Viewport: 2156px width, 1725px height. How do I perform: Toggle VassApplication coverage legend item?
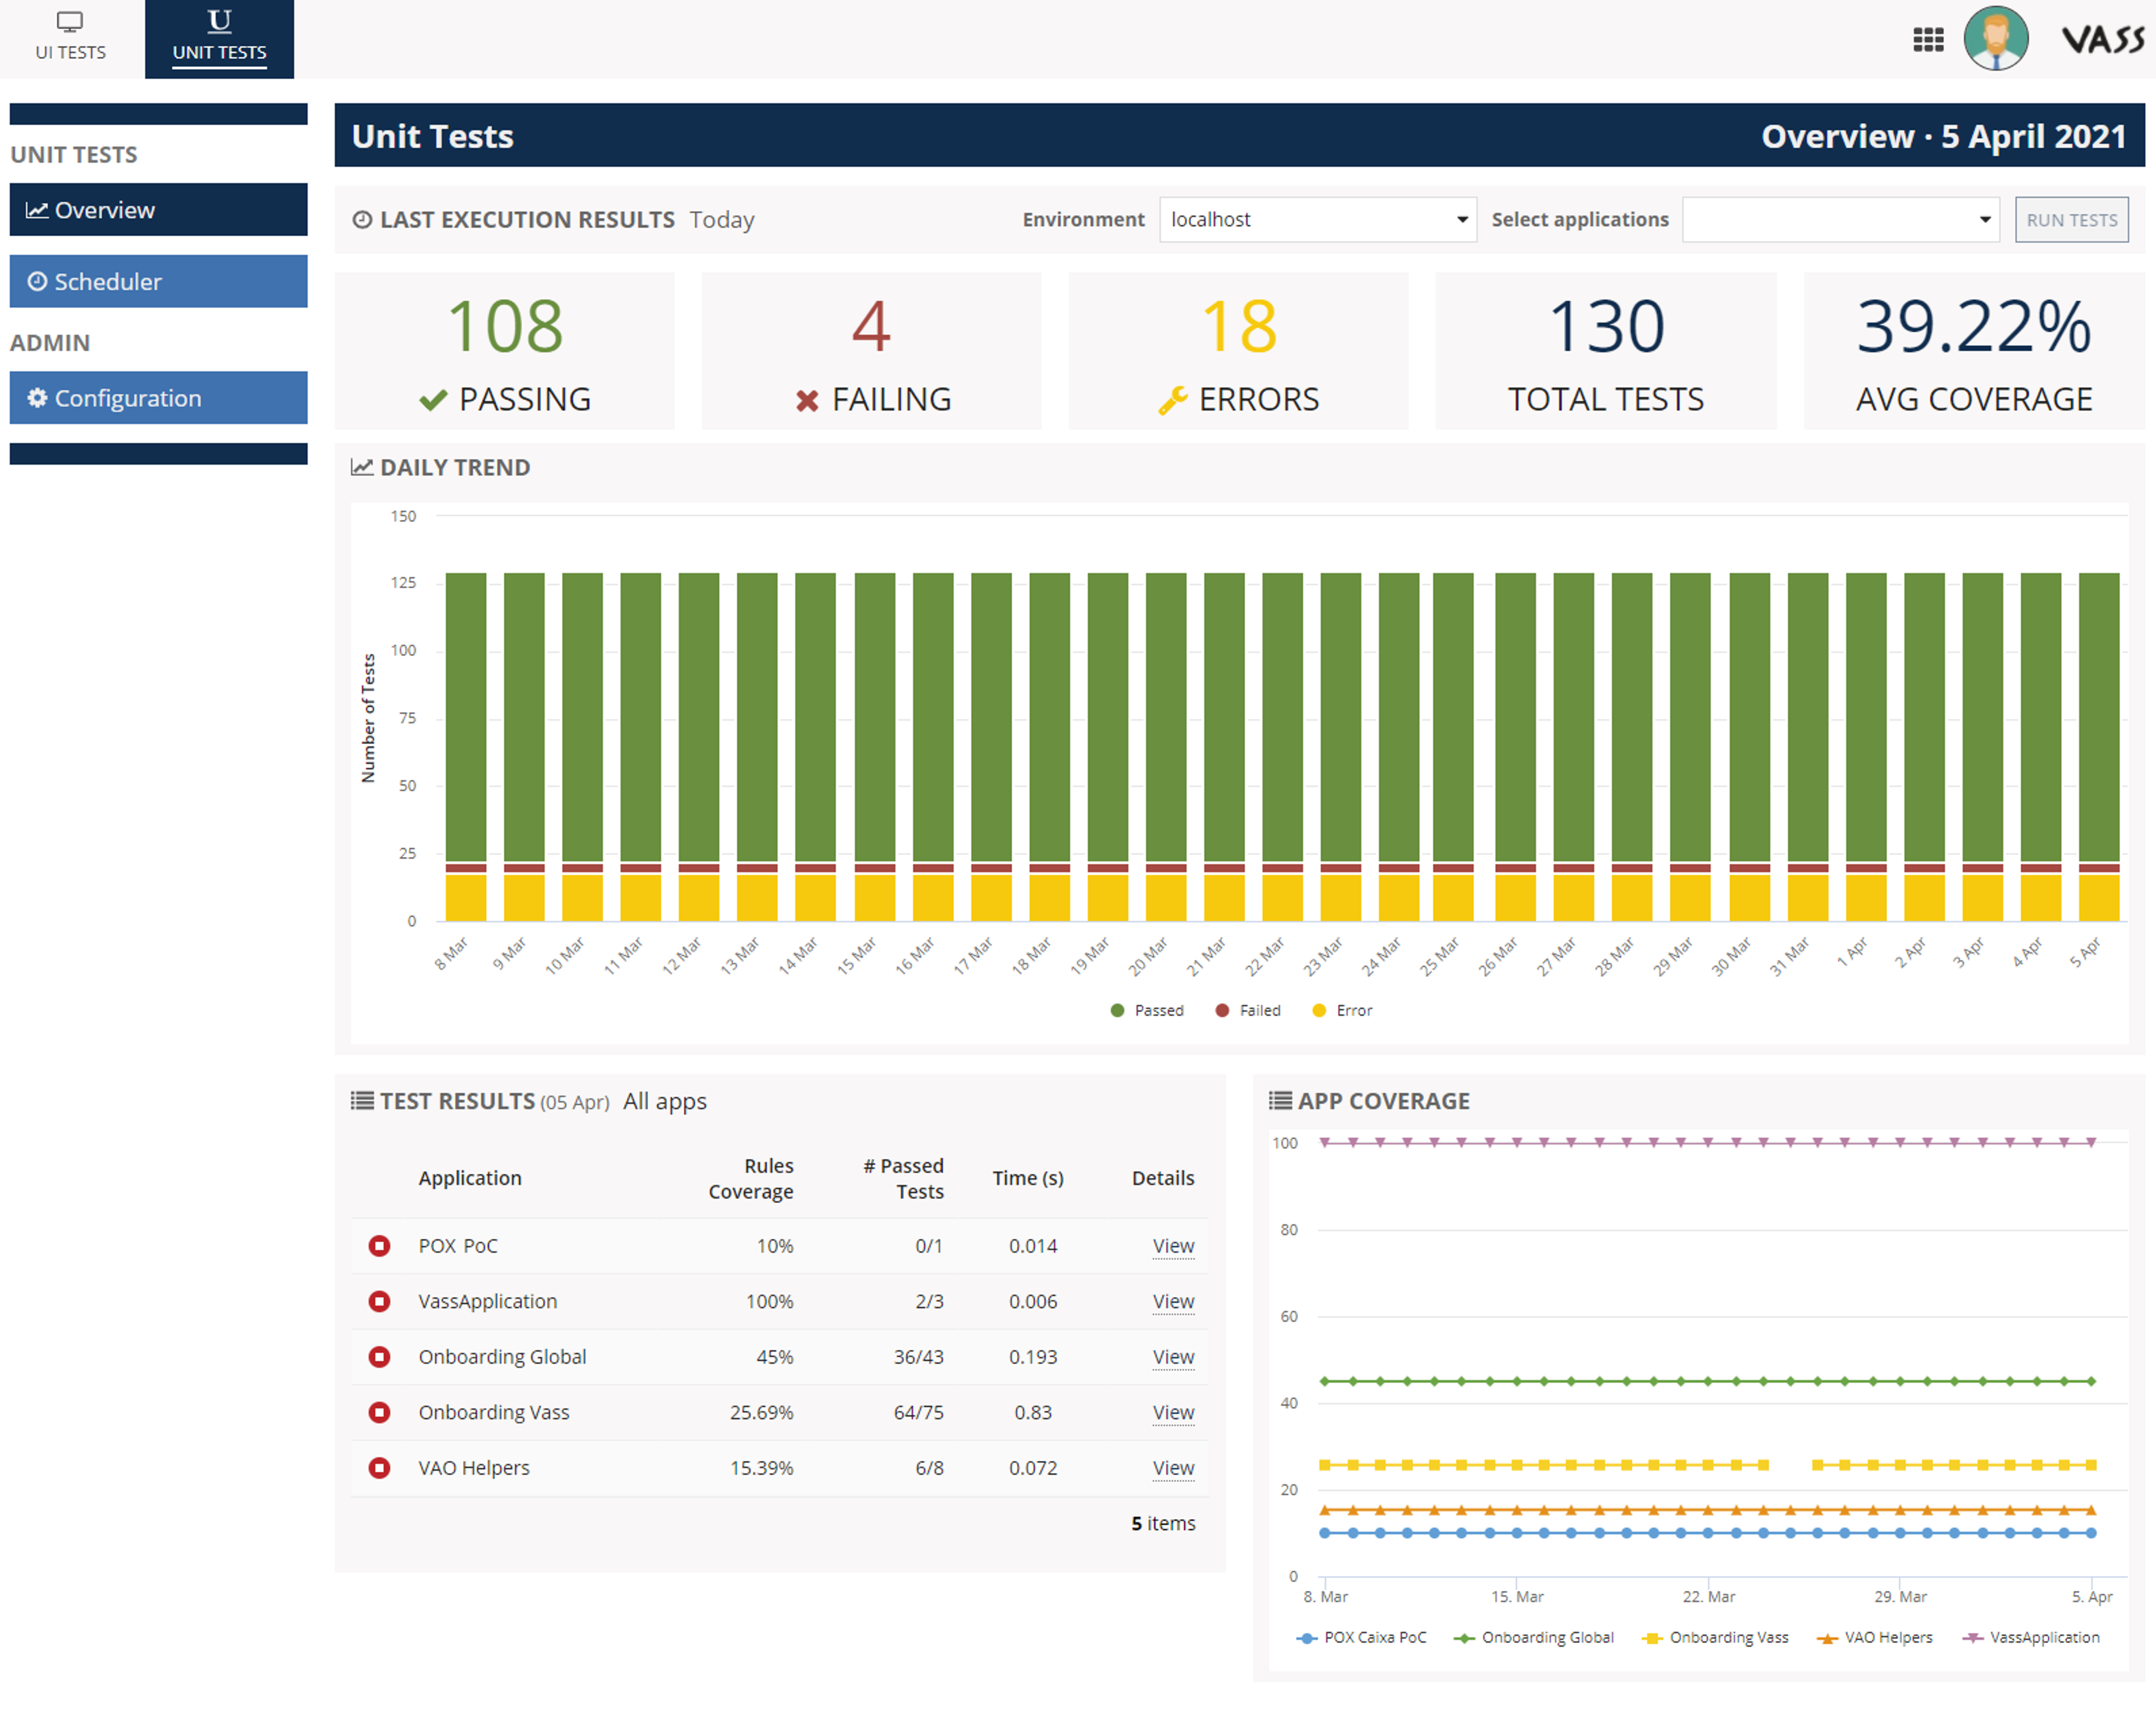pyautogui.click(x=2031, y=1637)
